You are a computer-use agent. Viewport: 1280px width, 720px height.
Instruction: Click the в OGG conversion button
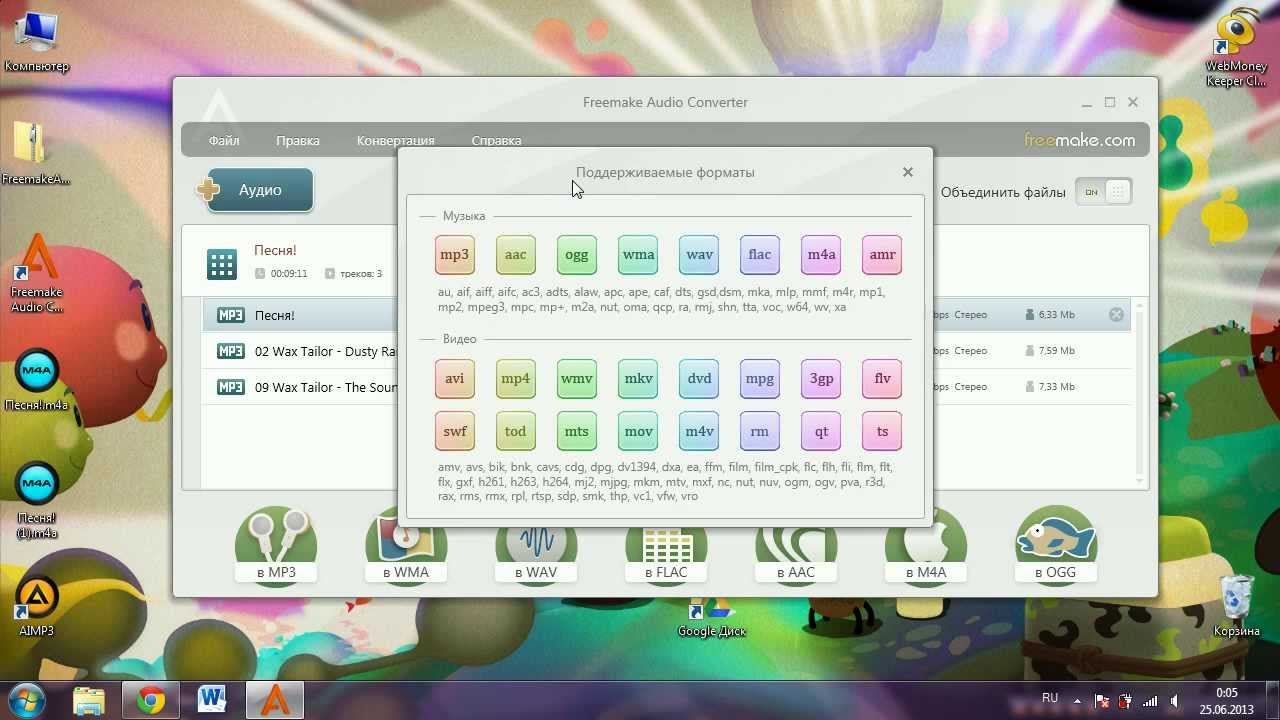pyautogui.click(x=1056, y=546)
